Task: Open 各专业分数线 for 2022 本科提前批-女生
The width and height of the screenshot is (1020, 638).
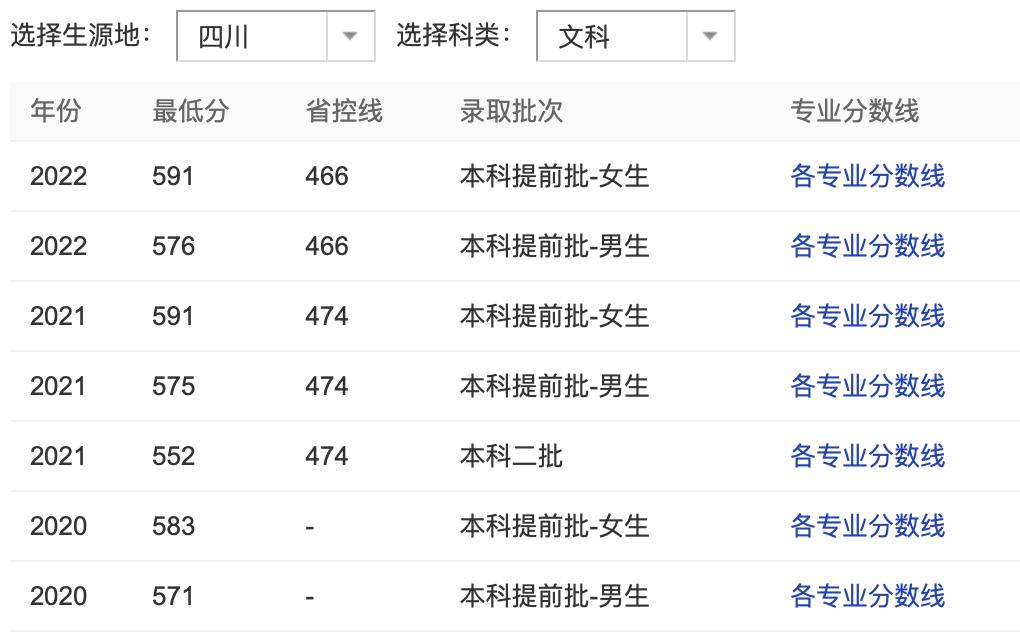Action: click(x=868, y=176)
